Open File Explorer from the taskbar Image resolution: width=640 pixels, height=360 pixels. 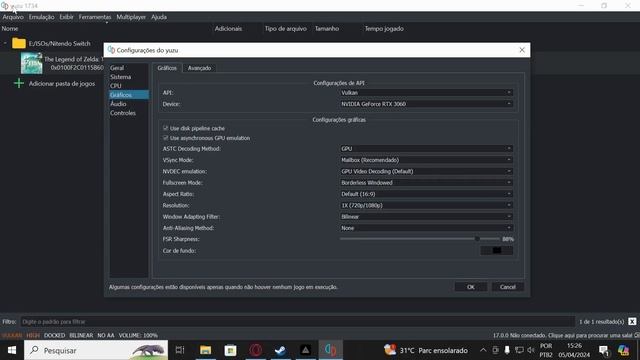205,350
